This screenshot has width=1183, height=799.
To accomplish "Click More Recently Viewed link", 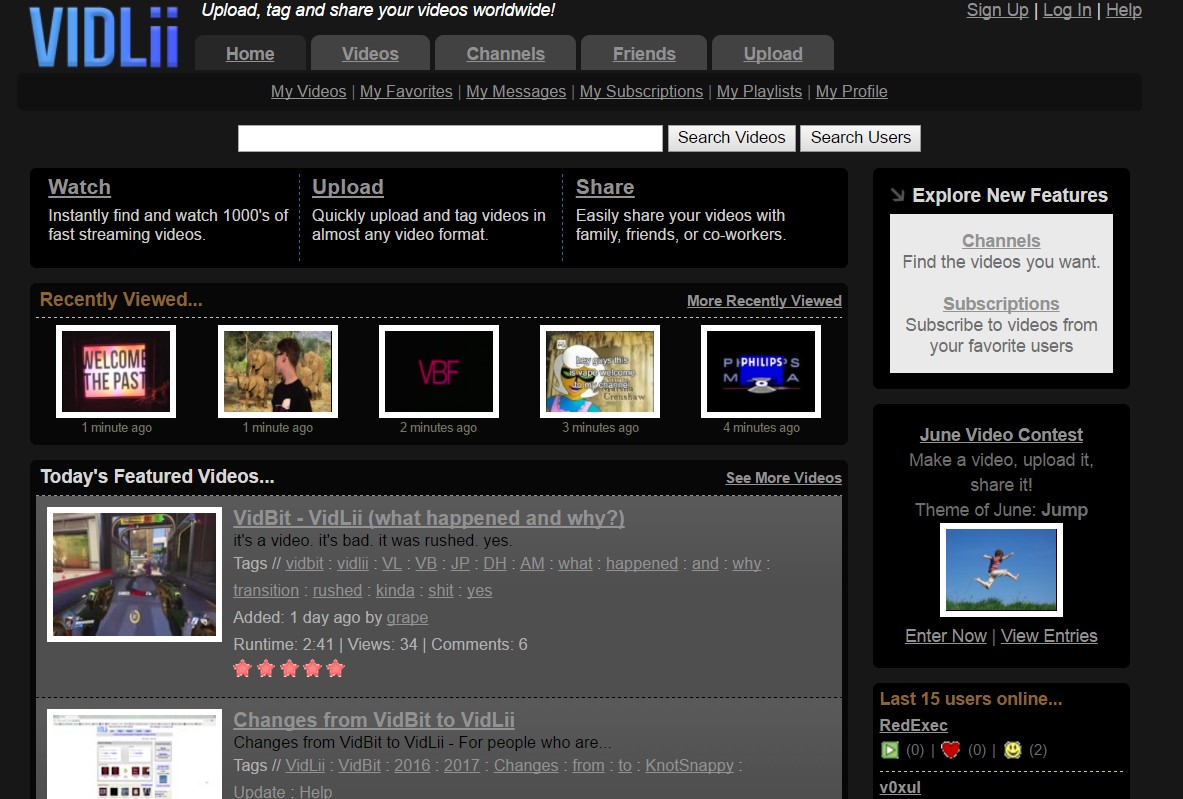I will pos(764,301).
